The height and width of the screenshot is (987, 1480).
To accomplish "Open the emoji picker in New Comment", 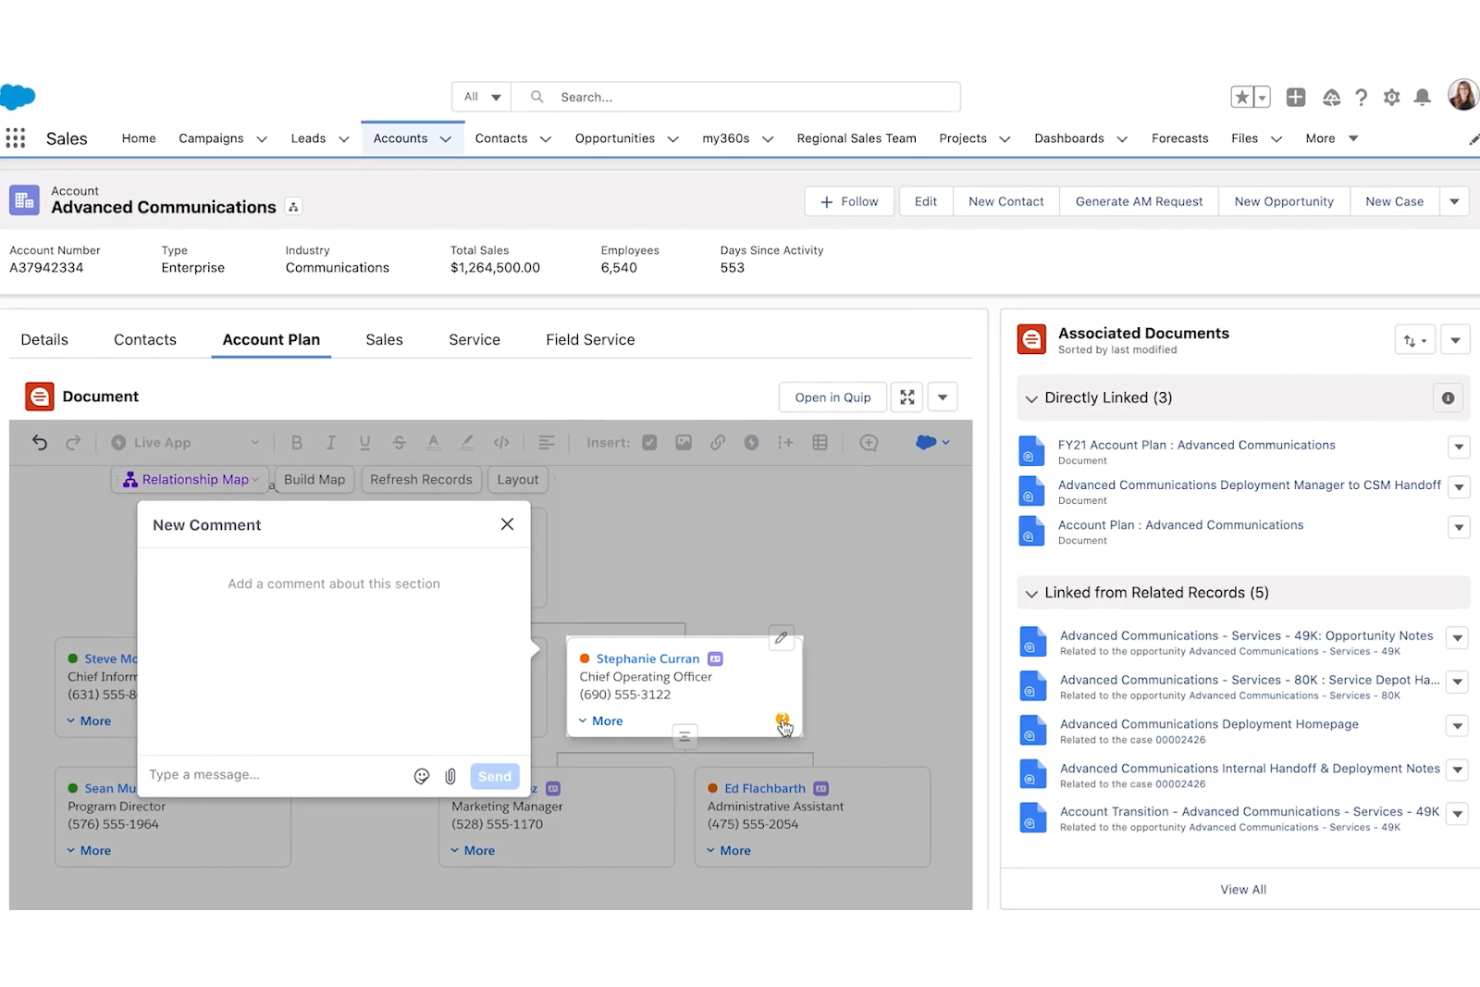I will pyautogui.click(x=422, y=776).
